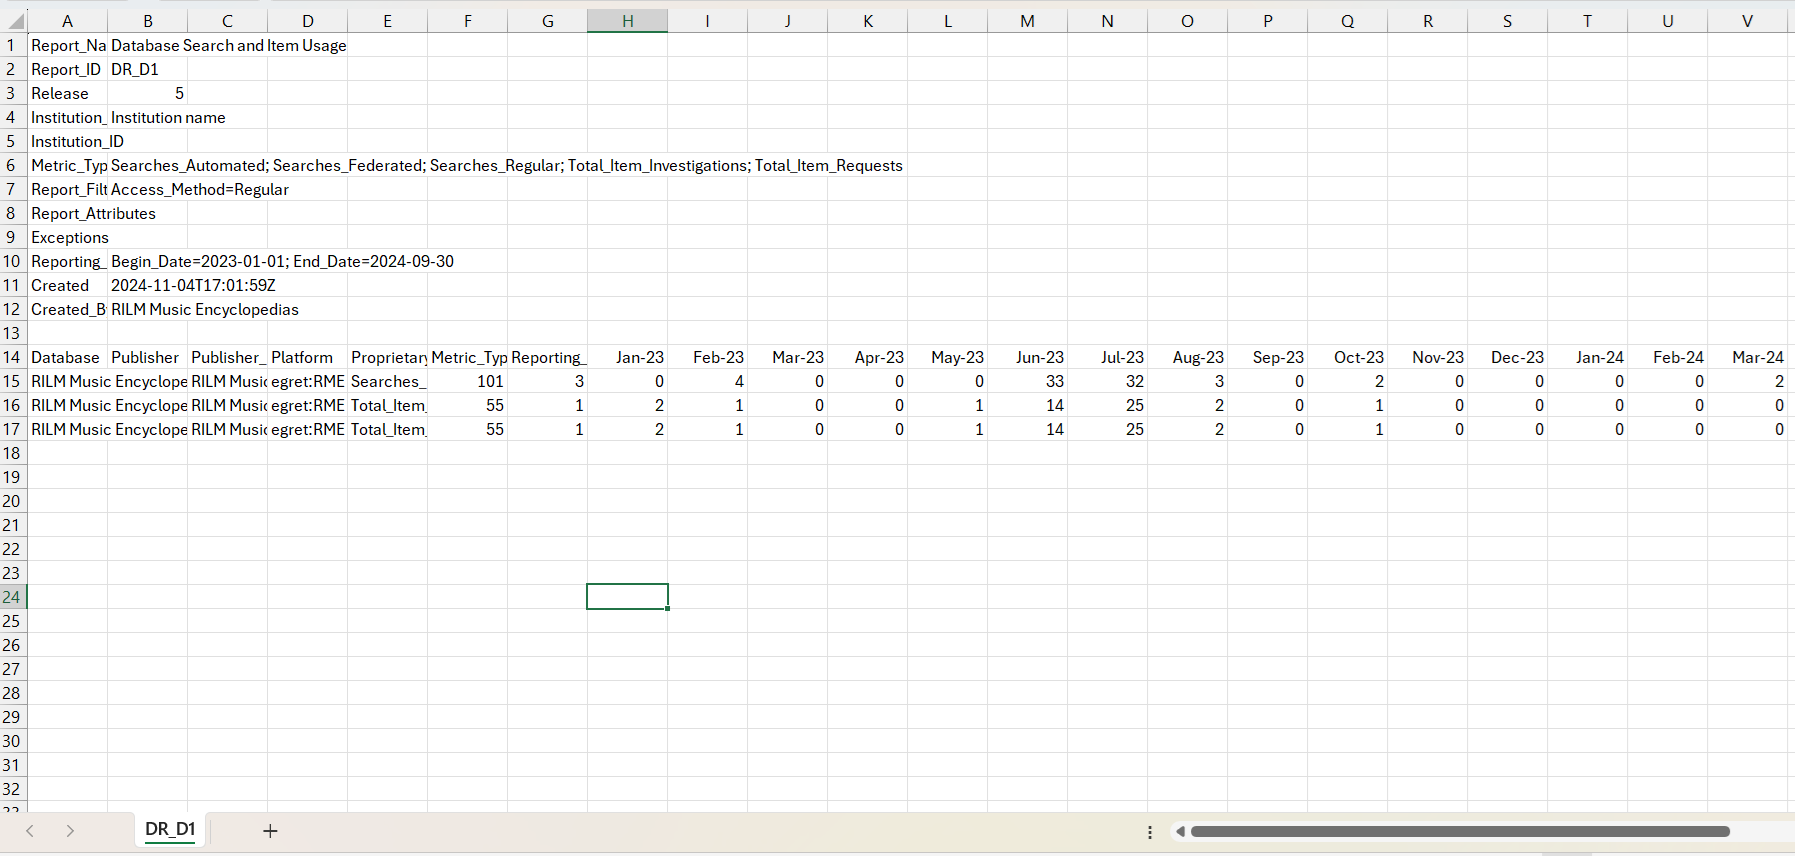
Task: Select row 1 header
Action: click(12, 45)
